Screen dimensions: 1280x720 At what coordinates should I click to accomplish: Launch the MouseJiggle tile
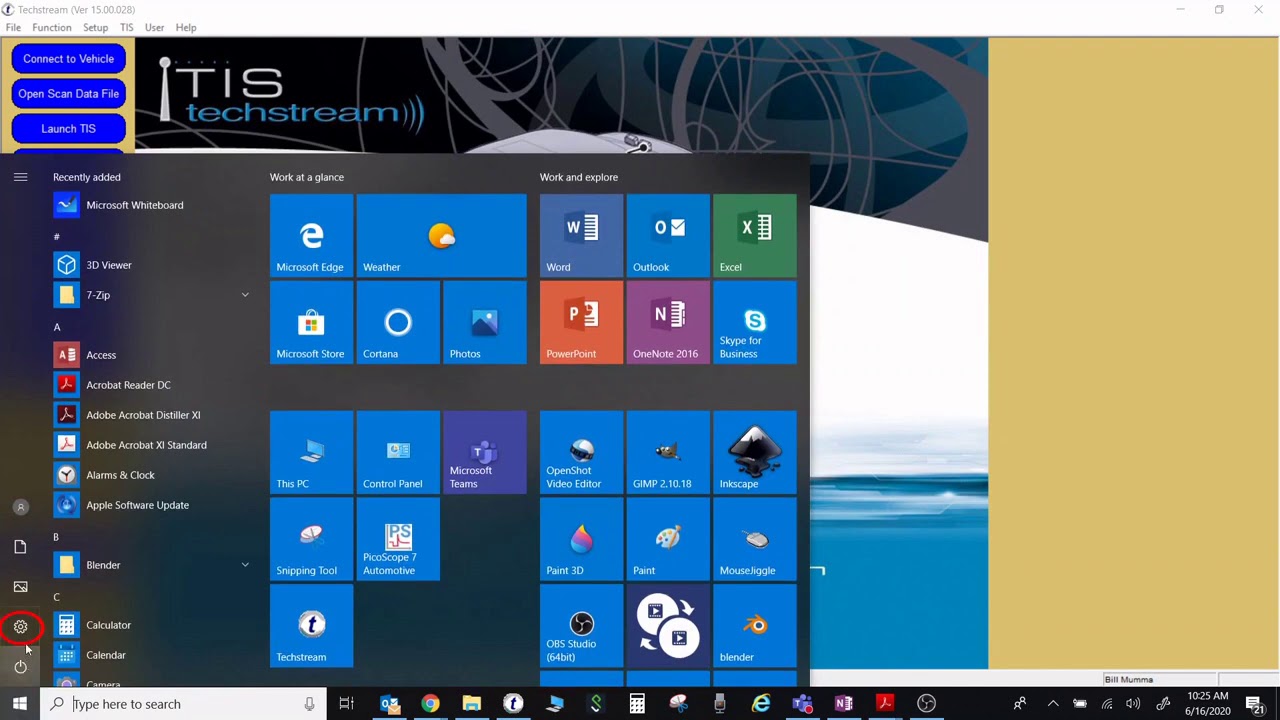[x=755, y=539]
